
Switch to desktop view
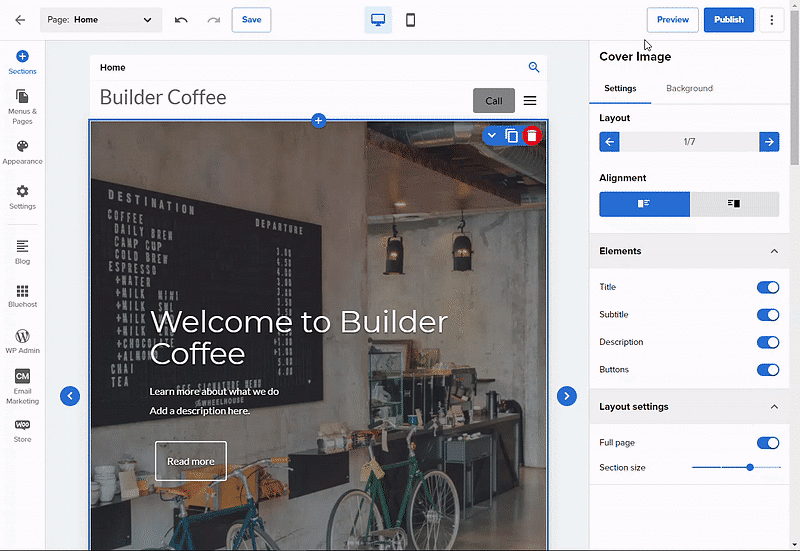(378, 20)
